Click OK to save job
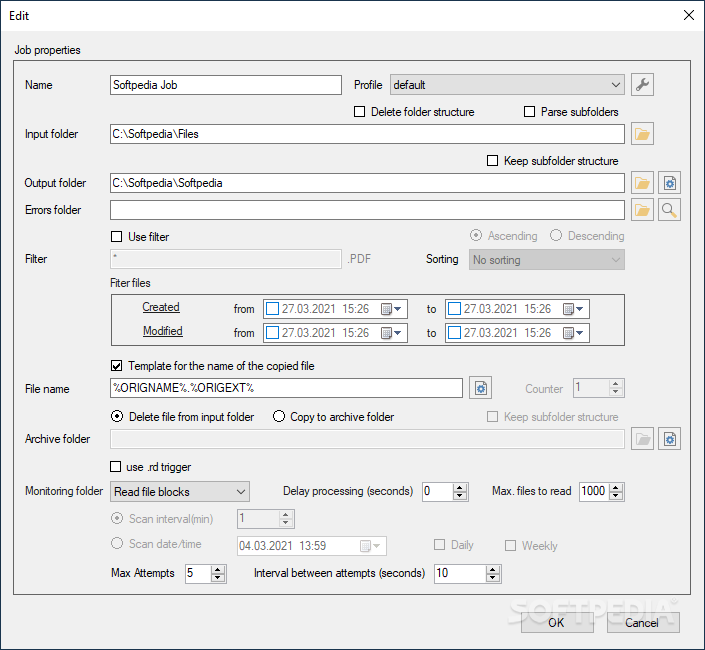Viewport: 705px width, 650px height. [557, 623]
